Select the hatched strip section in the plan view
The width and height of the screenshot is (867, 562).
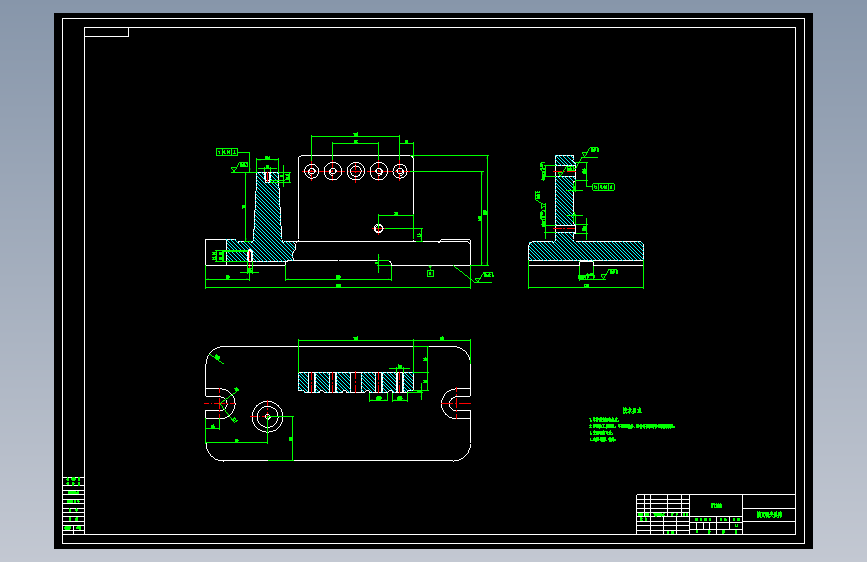pyautogui.click(x=356, y=382)
